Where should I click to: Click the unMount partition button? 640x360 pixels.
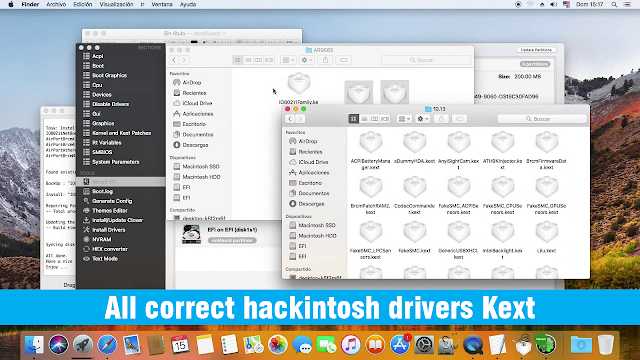(x=232, y=240)
